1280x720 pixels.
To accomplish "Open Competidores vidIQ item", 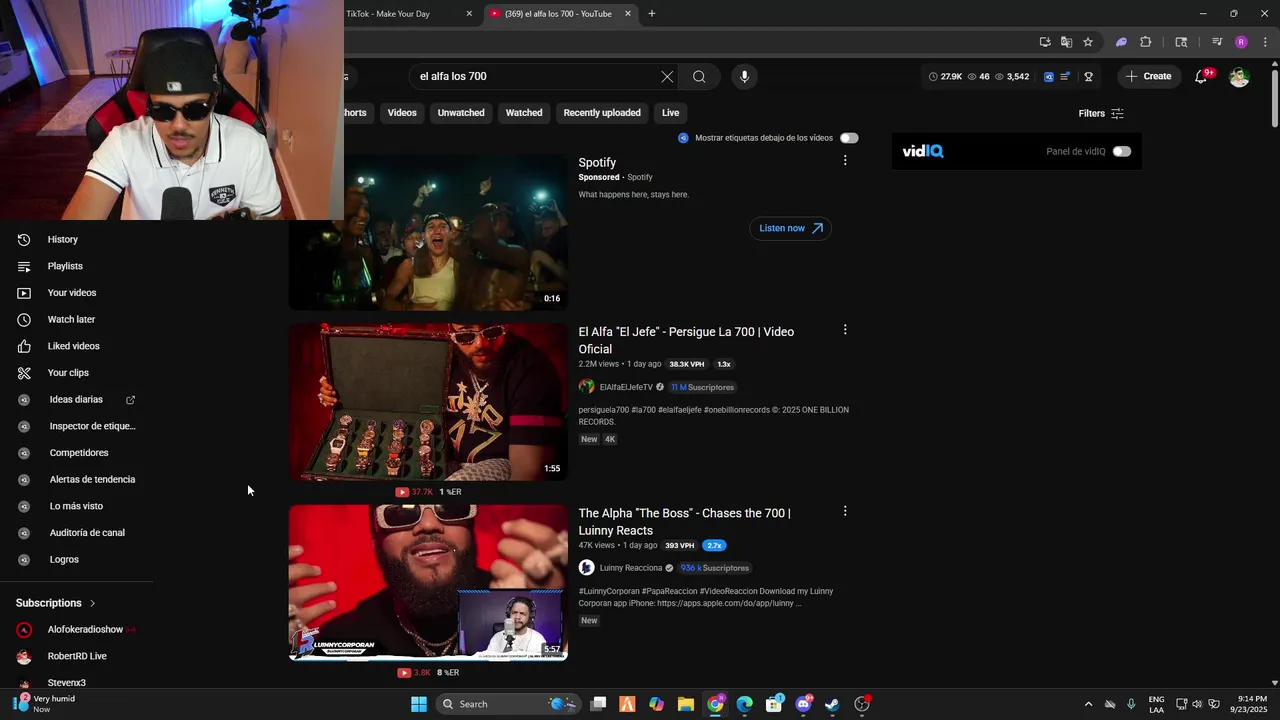I will click(77, 452).
